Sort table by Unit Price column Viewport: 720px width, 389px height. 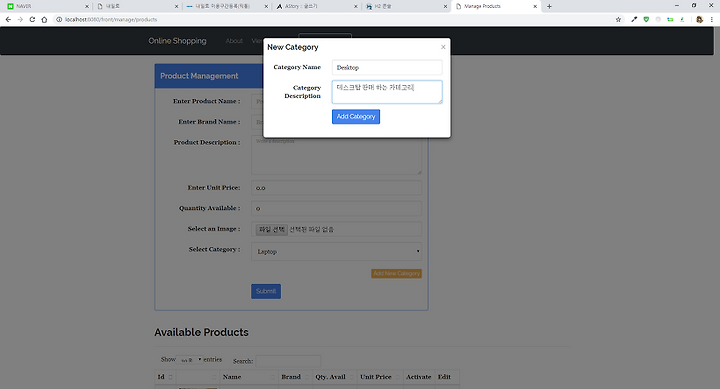(380, 377)
